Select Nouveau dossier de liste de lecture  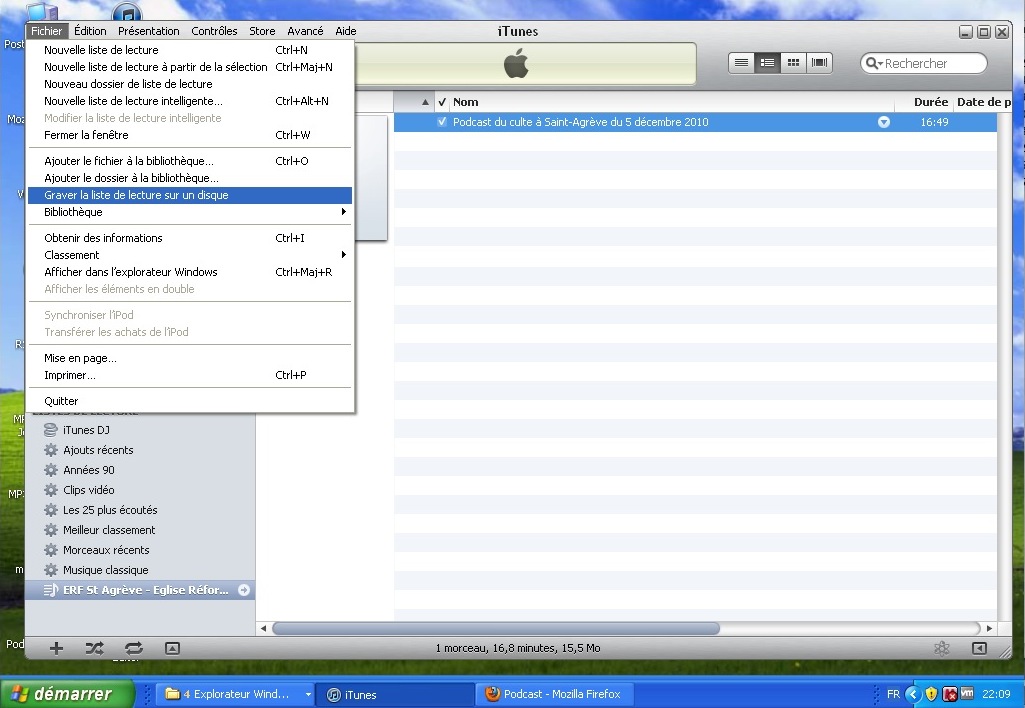click(x=190, y=84)
